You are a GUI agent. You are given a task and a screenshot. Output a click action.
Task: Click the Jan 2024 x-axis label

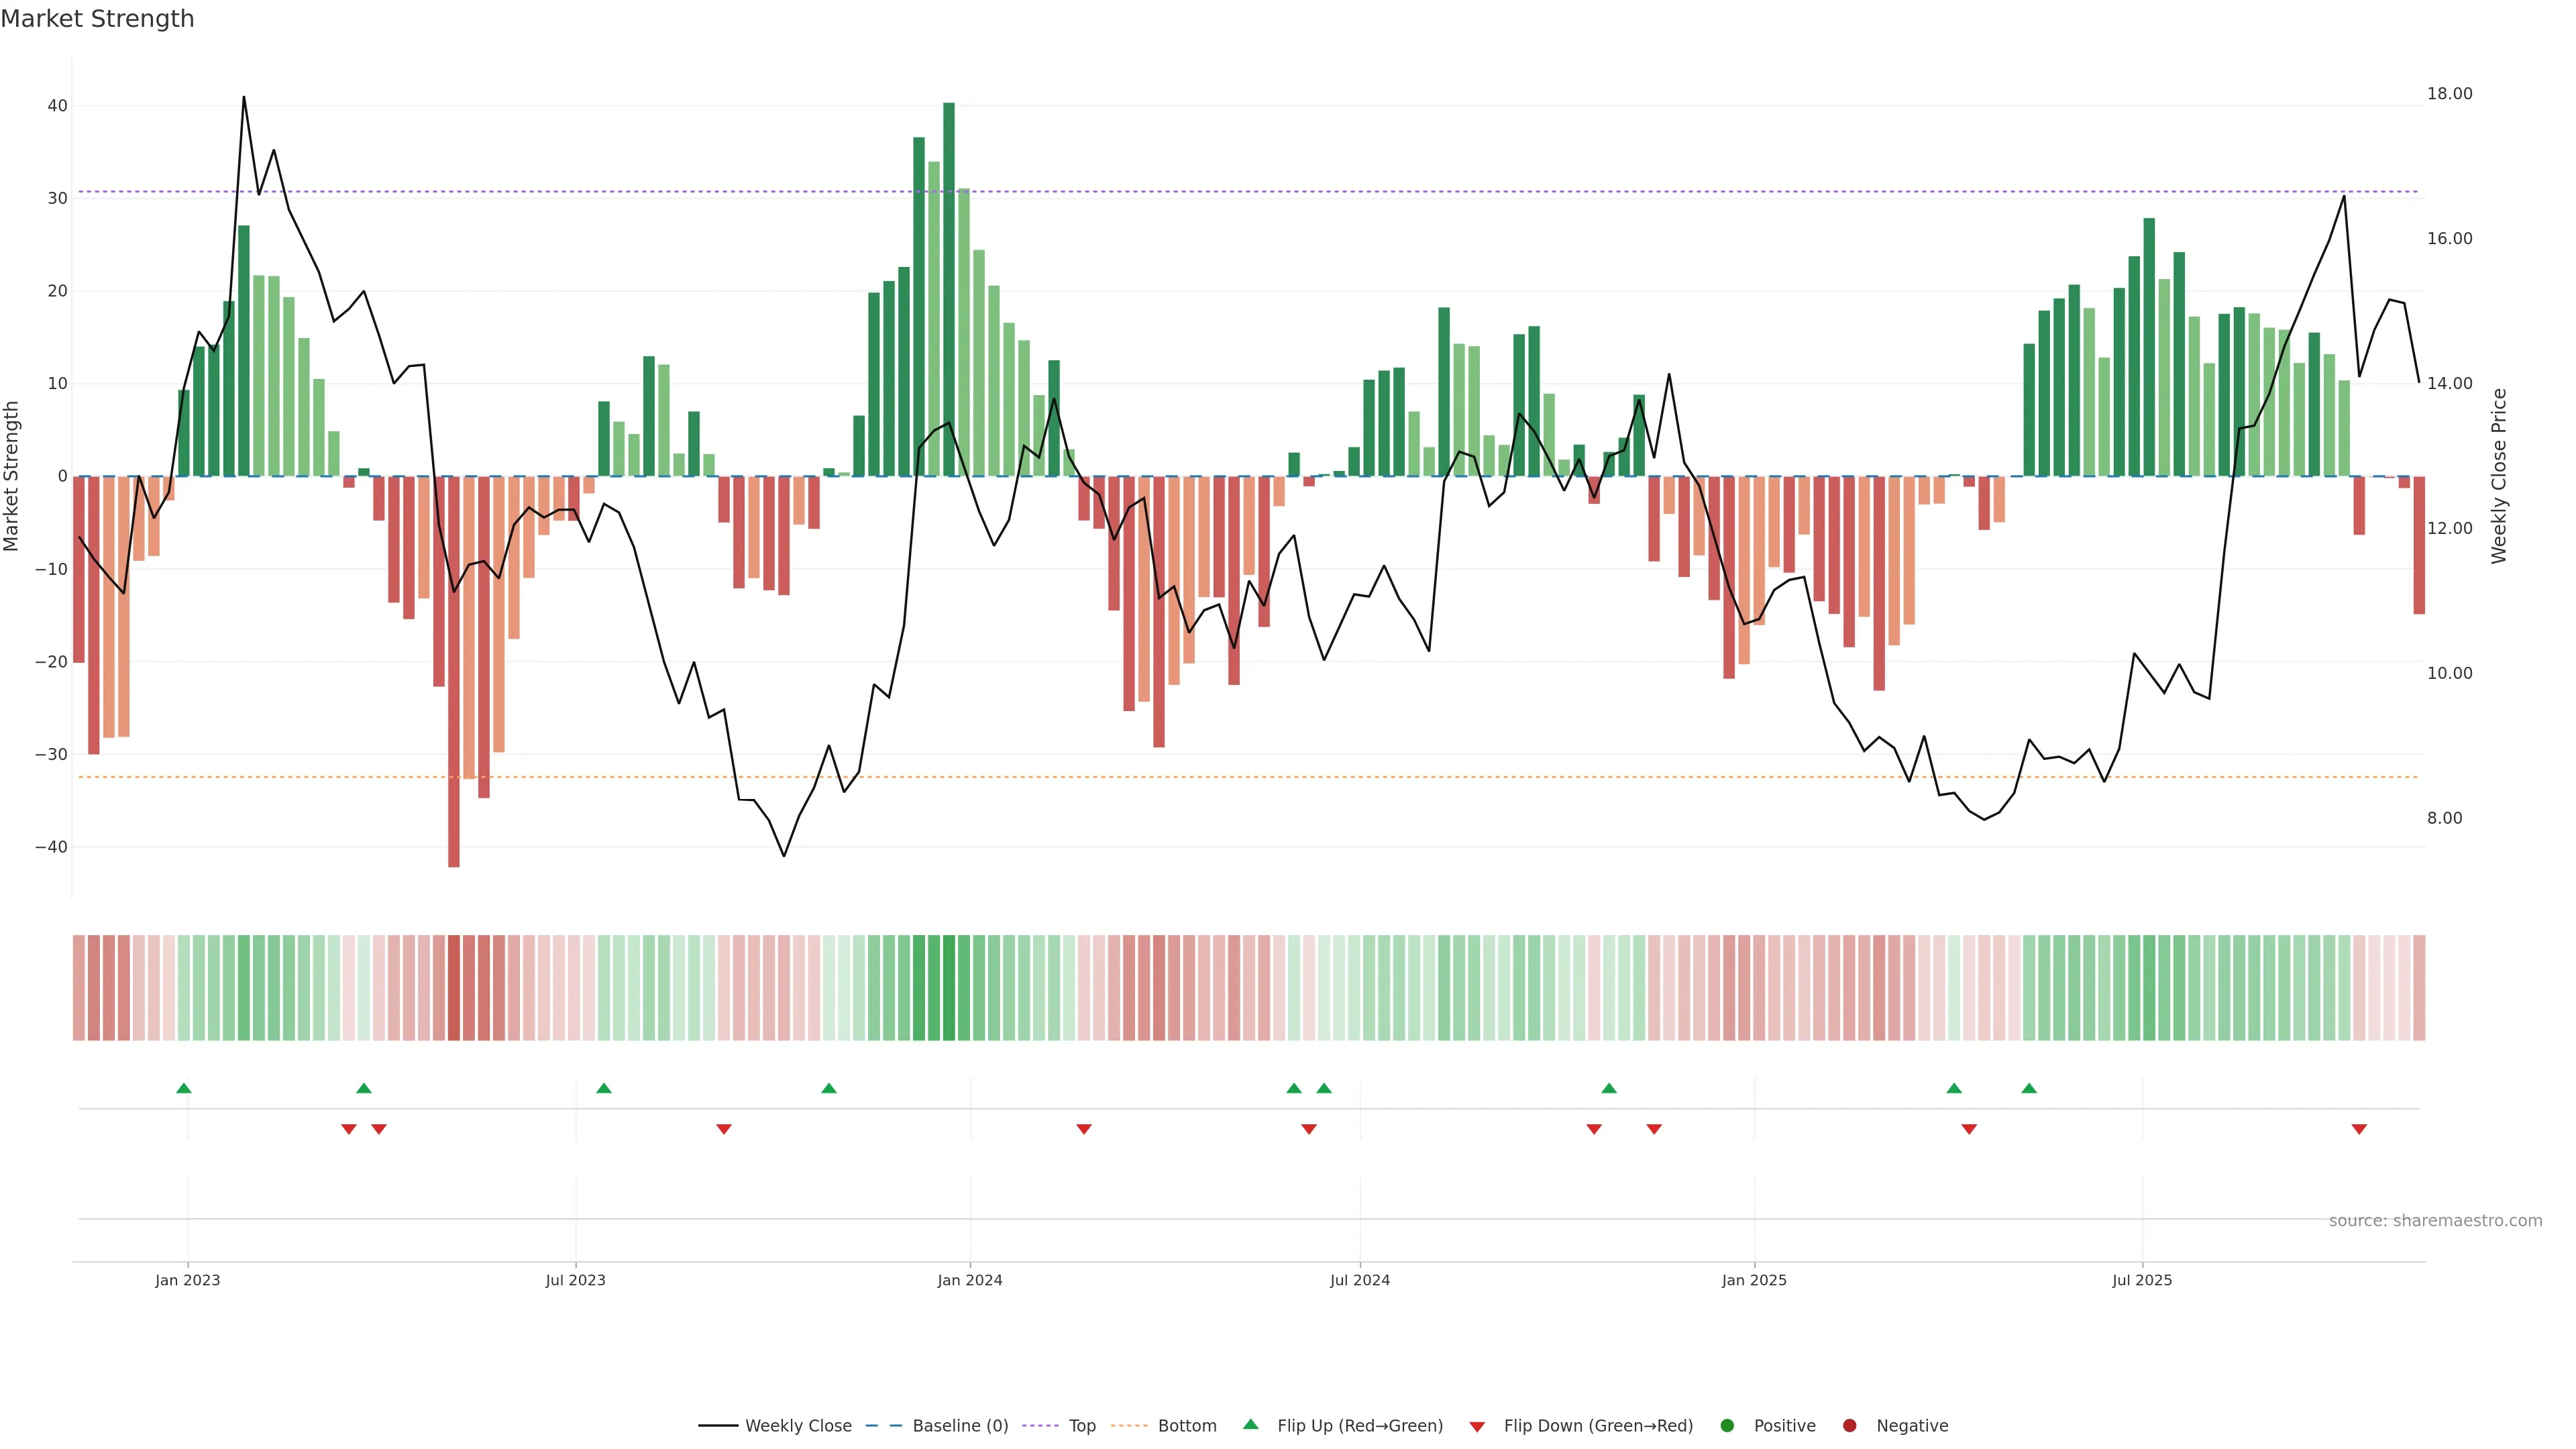coord(969,1280)
